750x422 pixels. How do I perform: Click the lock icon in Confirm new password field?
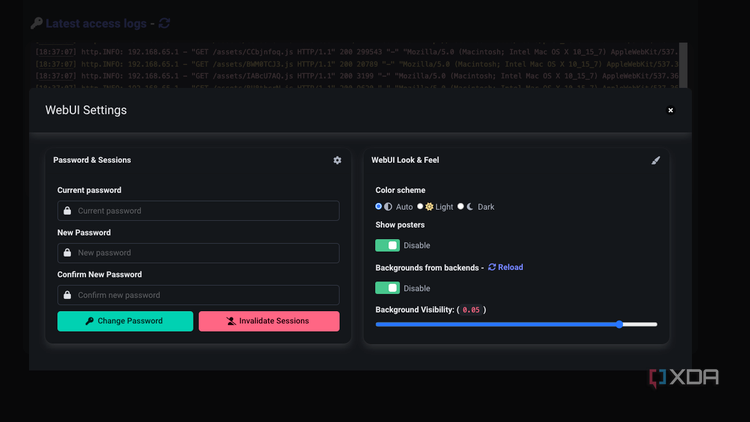67,295
